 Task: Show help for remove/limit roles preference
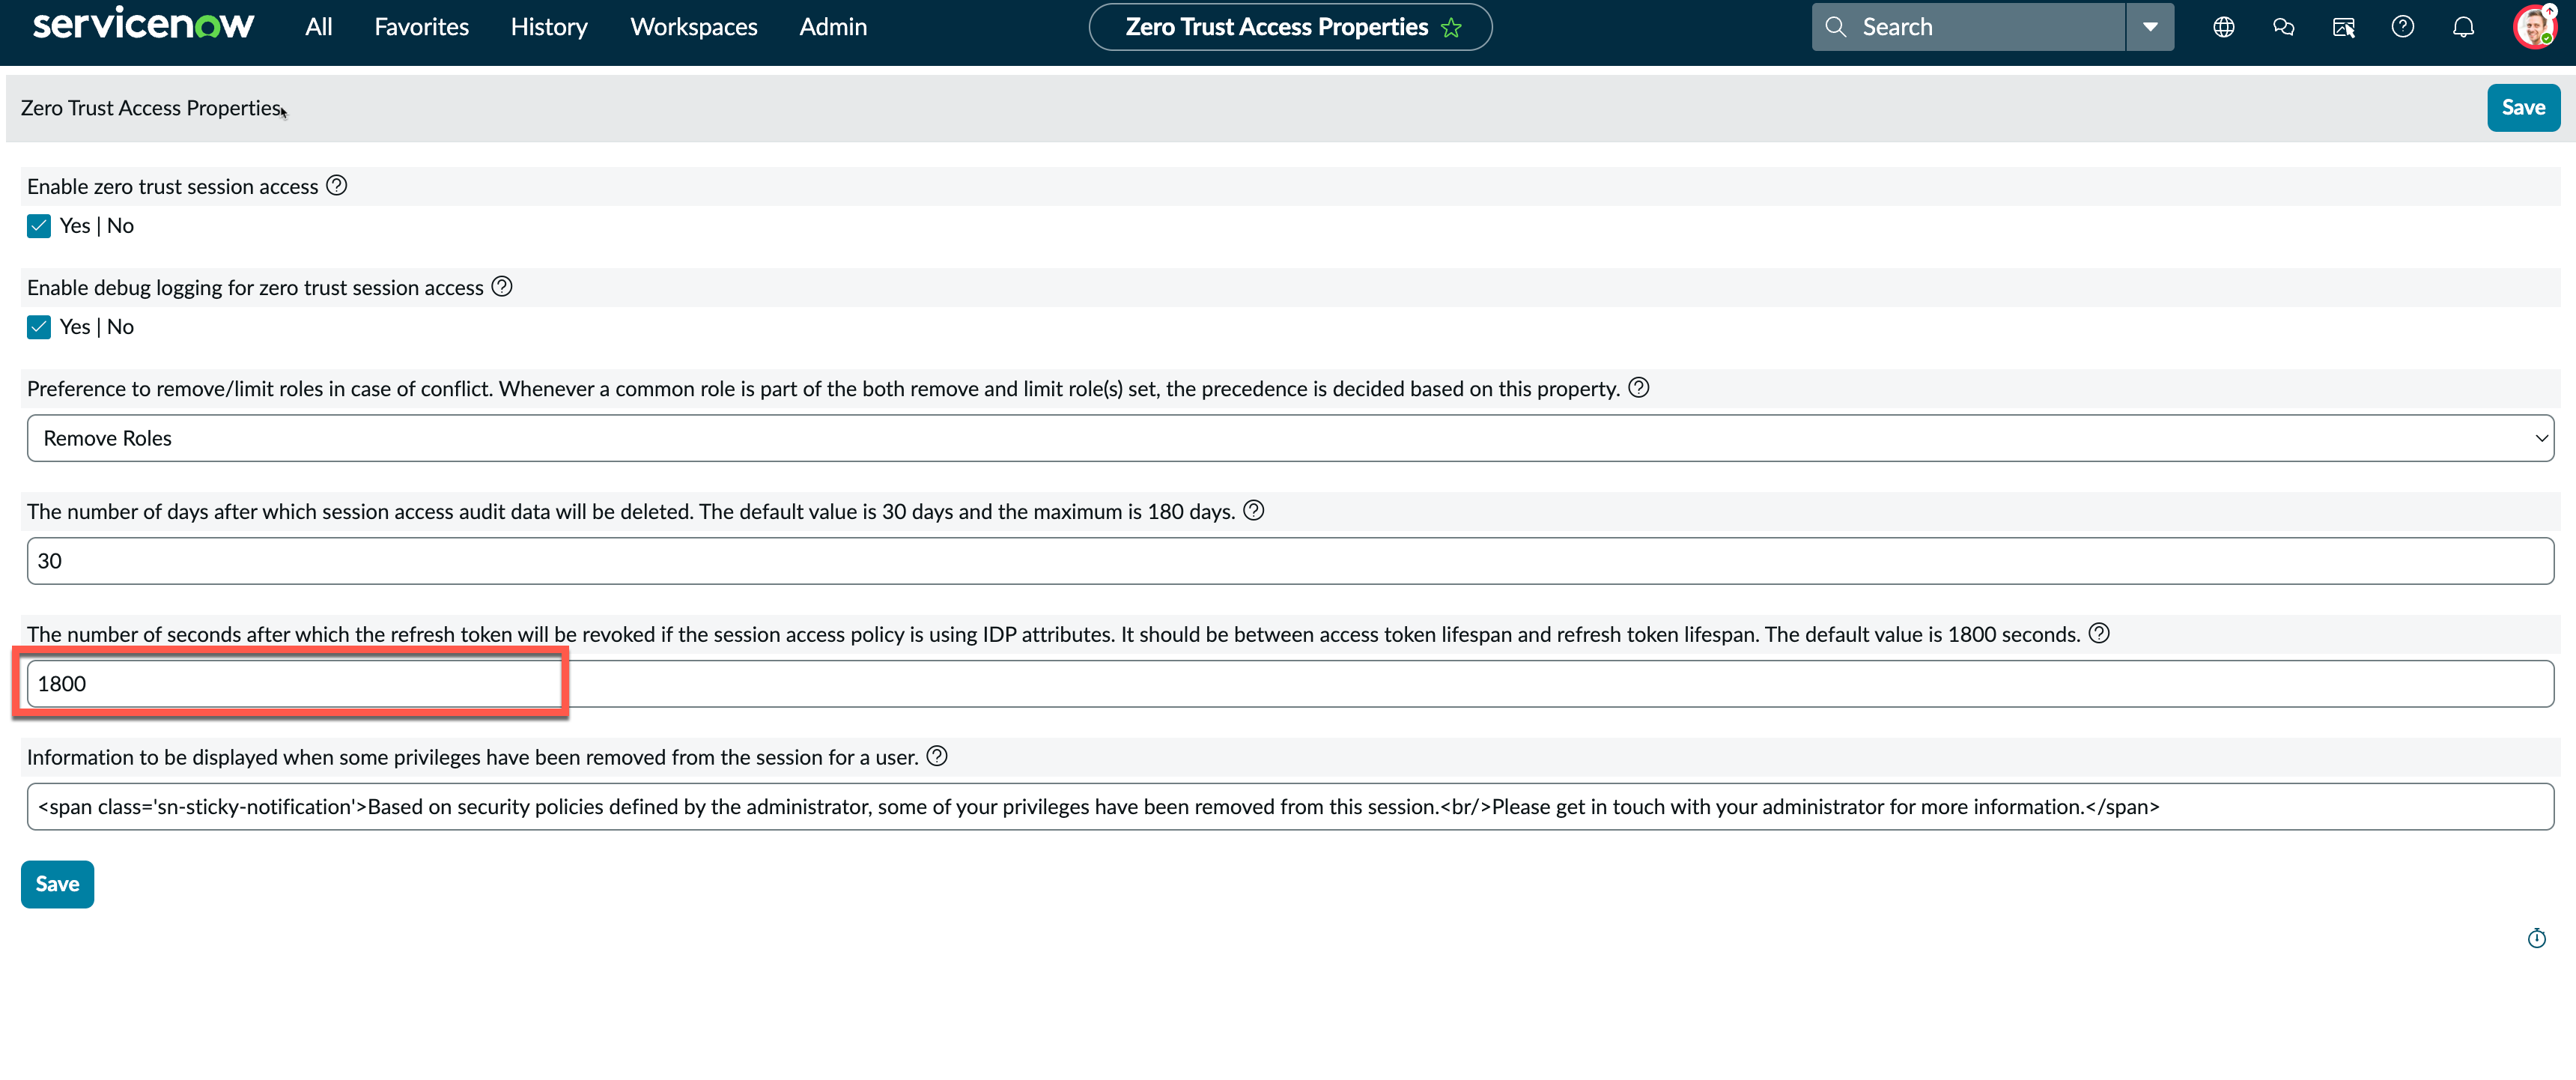point(1638,388)
